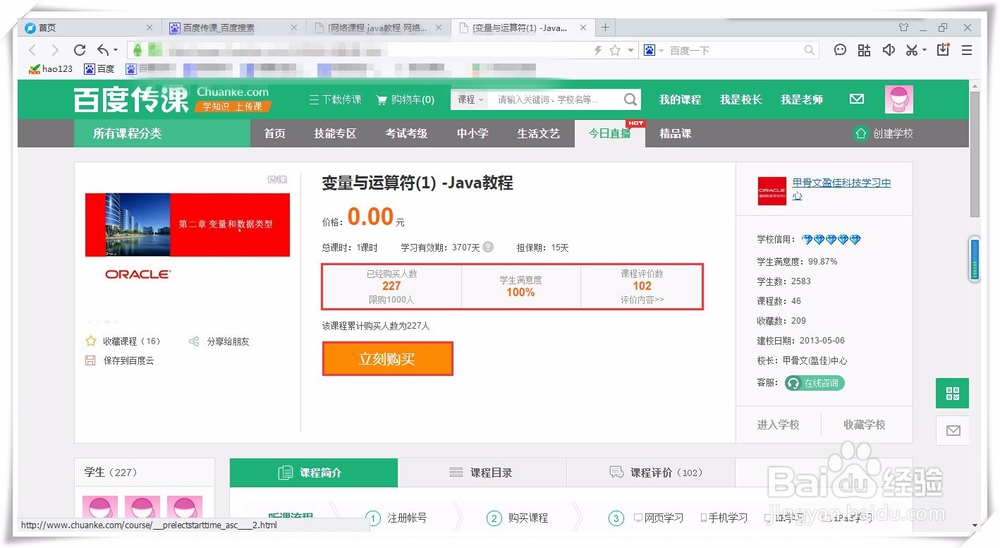1000x548 pixels.
Task: Click magnifier in browser search box
Action: (809, 50)
